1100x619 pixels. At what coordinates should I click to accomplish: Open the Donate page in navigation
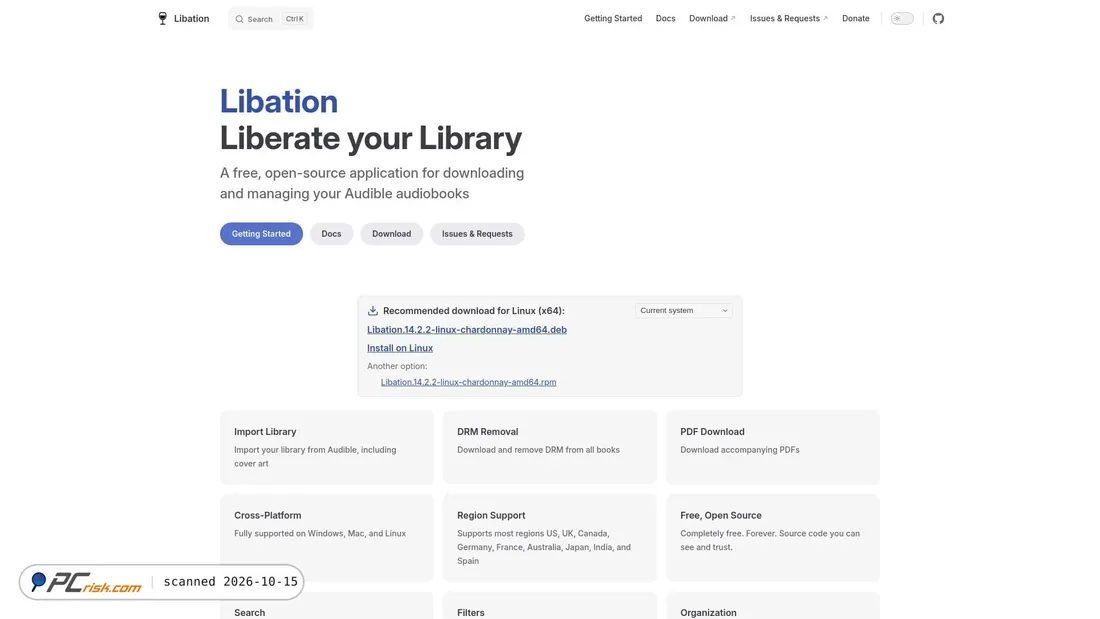(x=855, y=19)
